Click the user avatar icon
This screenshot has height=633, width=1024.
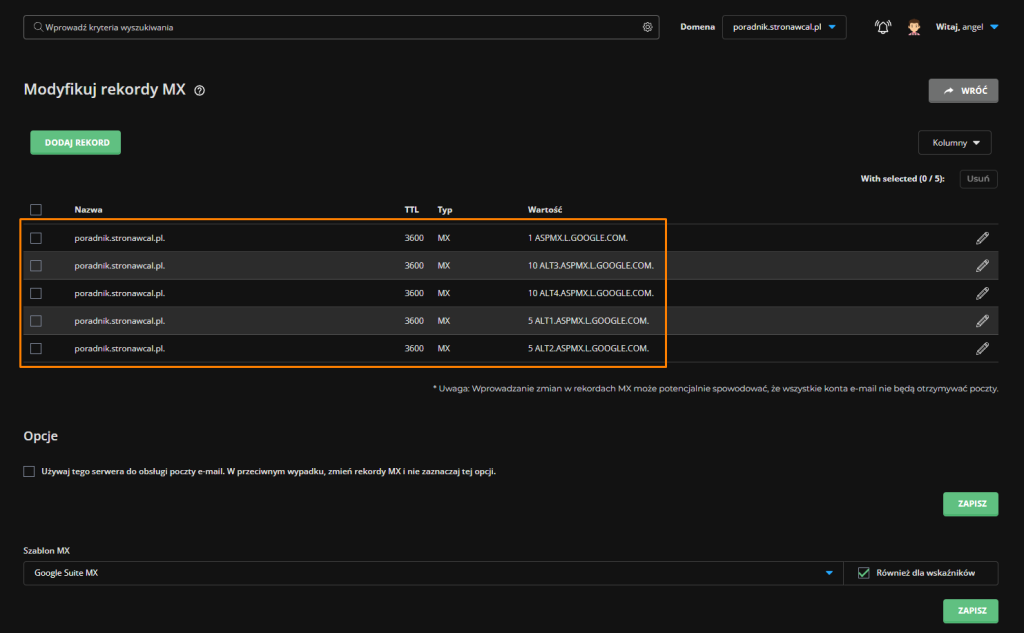coord(913,27)
